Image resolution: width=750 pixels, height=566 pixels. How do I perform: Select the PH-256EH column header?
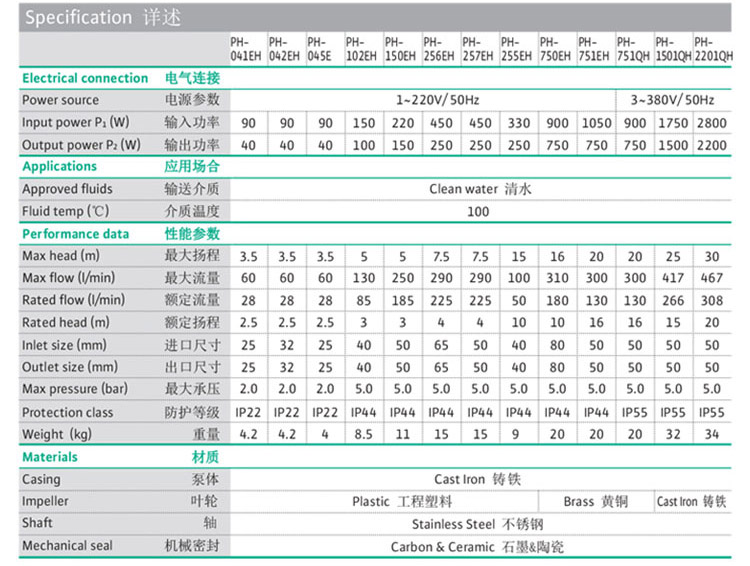439,49
